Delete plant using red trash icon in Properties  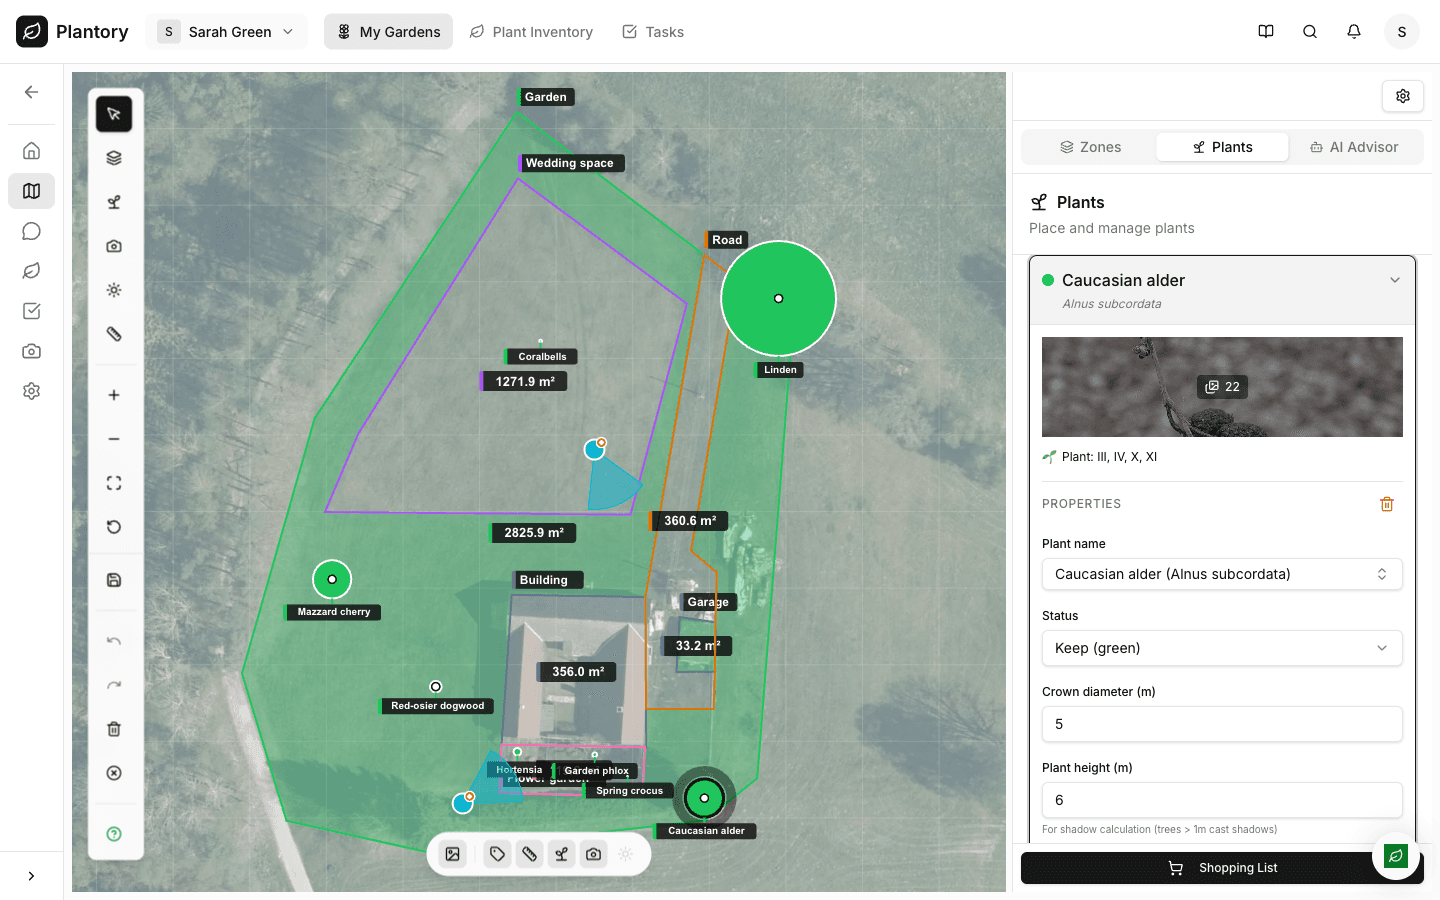(x=1386, y=504)
